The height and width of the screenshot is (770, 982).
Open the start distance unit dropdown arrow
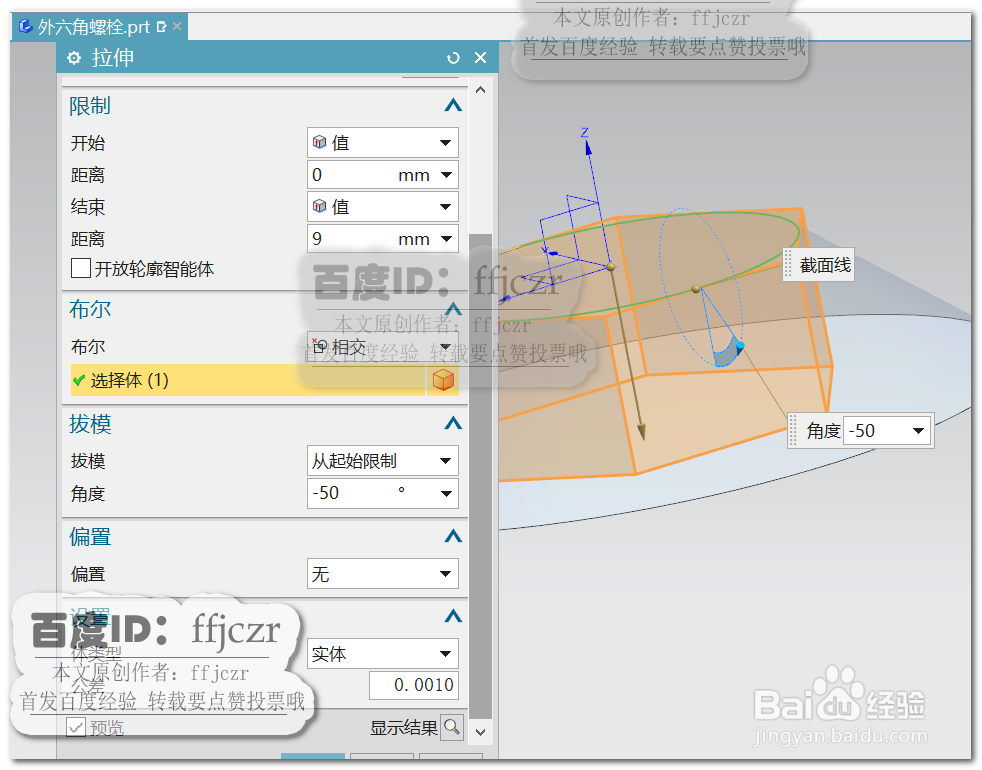tap(446, 175)
